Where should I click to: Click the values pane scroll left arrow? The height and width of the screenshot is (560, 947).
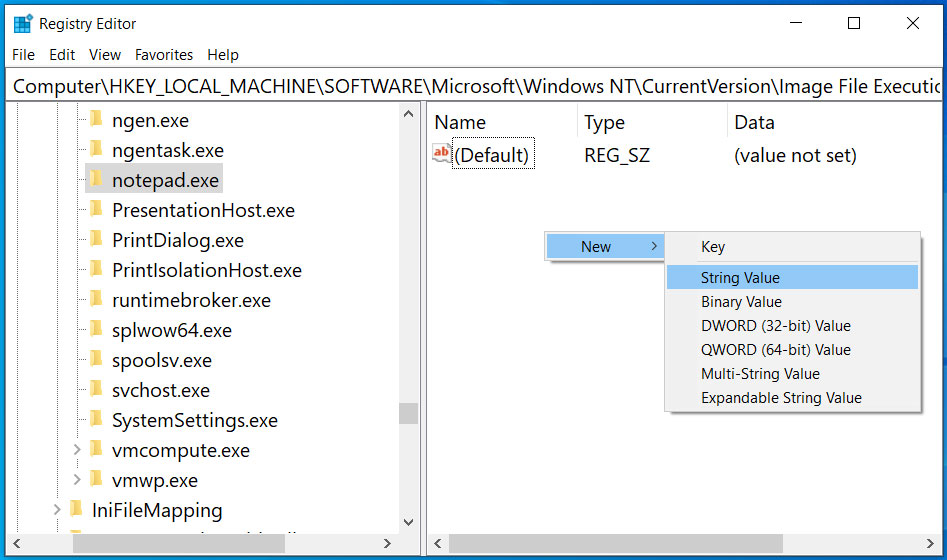point(438,544)
